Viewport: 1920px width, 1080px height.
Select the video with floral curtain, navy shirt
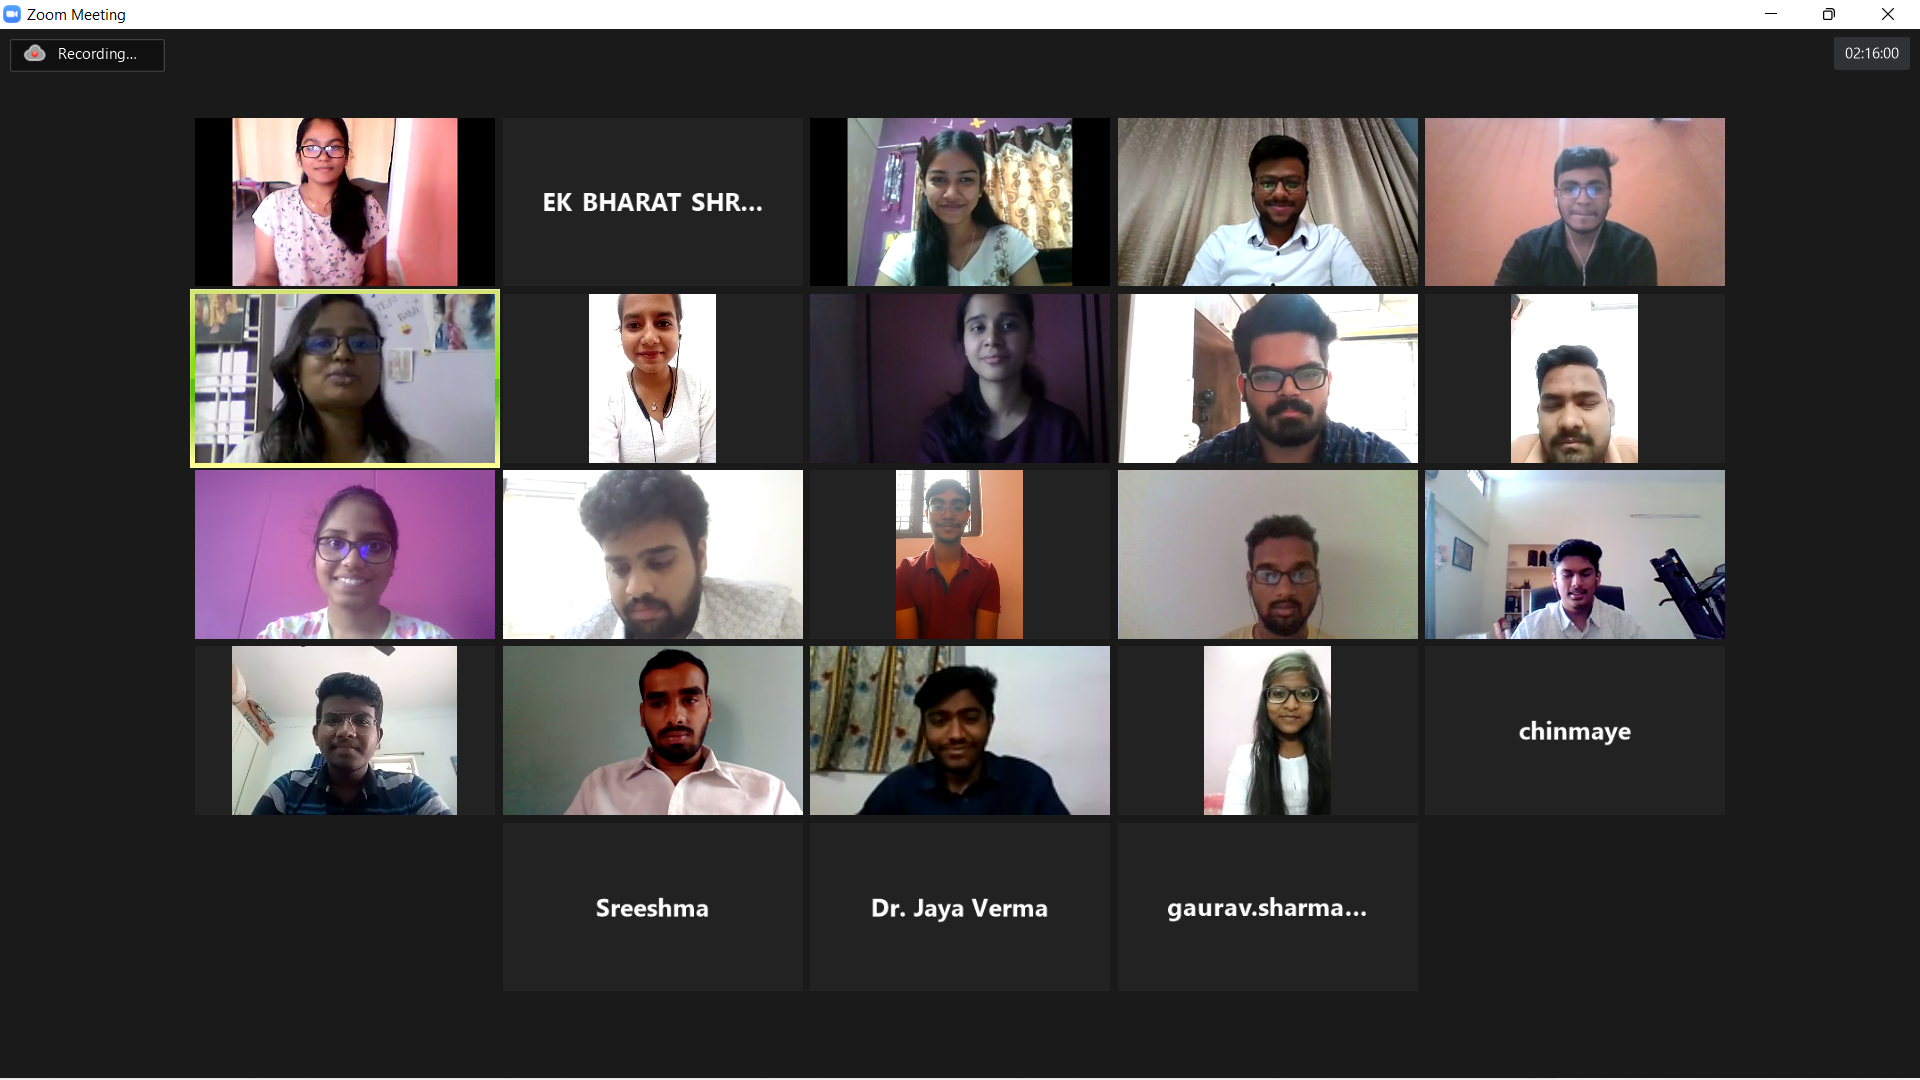959,730
